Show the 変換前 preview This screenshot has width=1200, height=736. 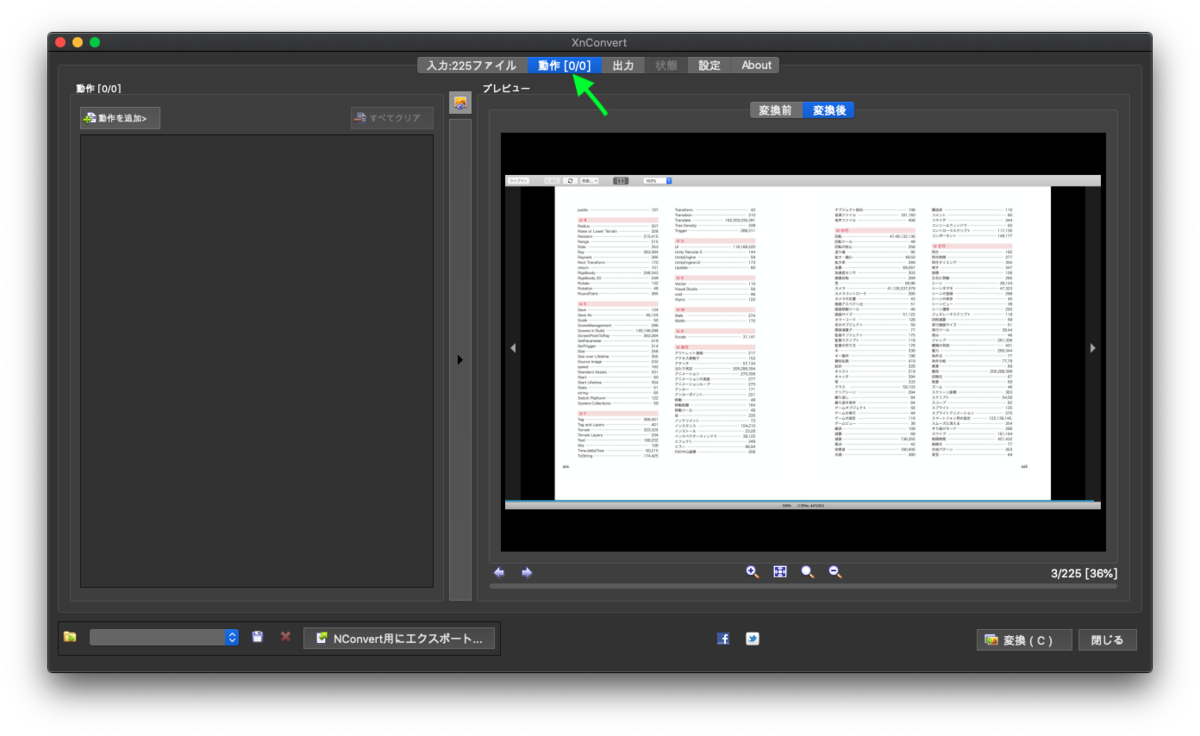776,110
